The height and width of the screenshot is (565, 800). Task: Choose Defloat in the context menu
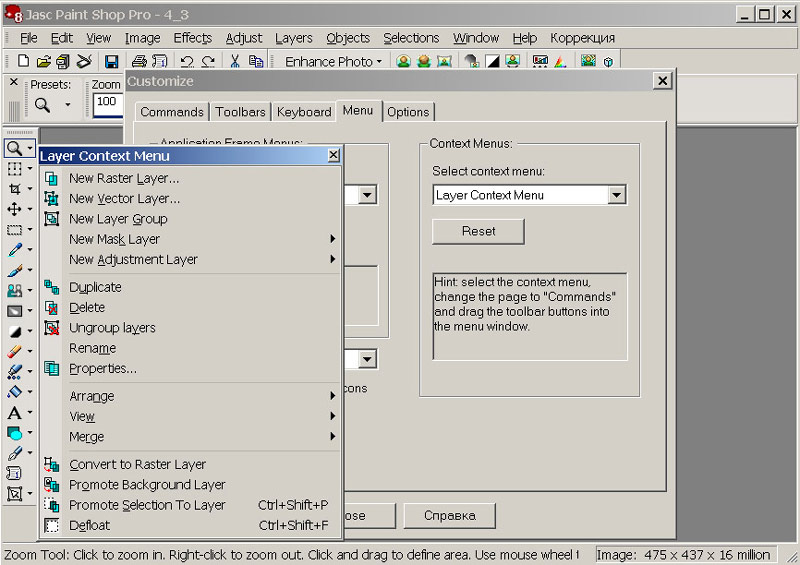[190, 525]
